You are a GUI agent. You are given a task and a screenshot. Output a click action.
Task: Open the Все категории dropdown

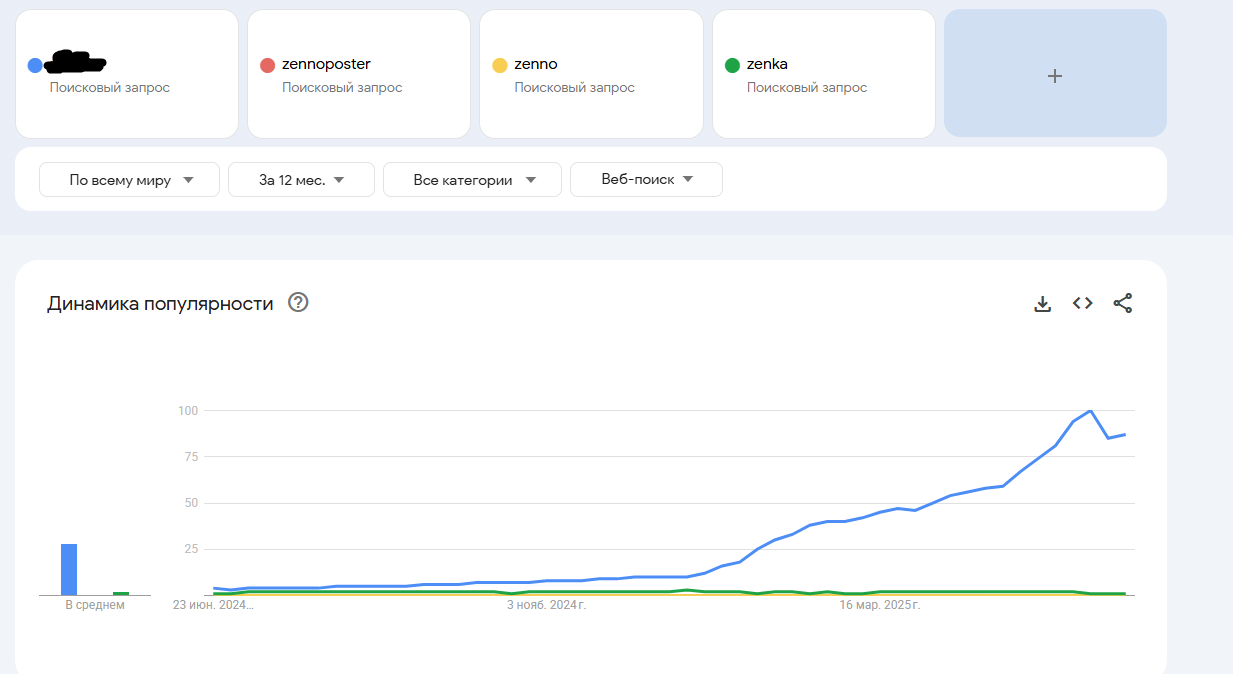[472, 180]
